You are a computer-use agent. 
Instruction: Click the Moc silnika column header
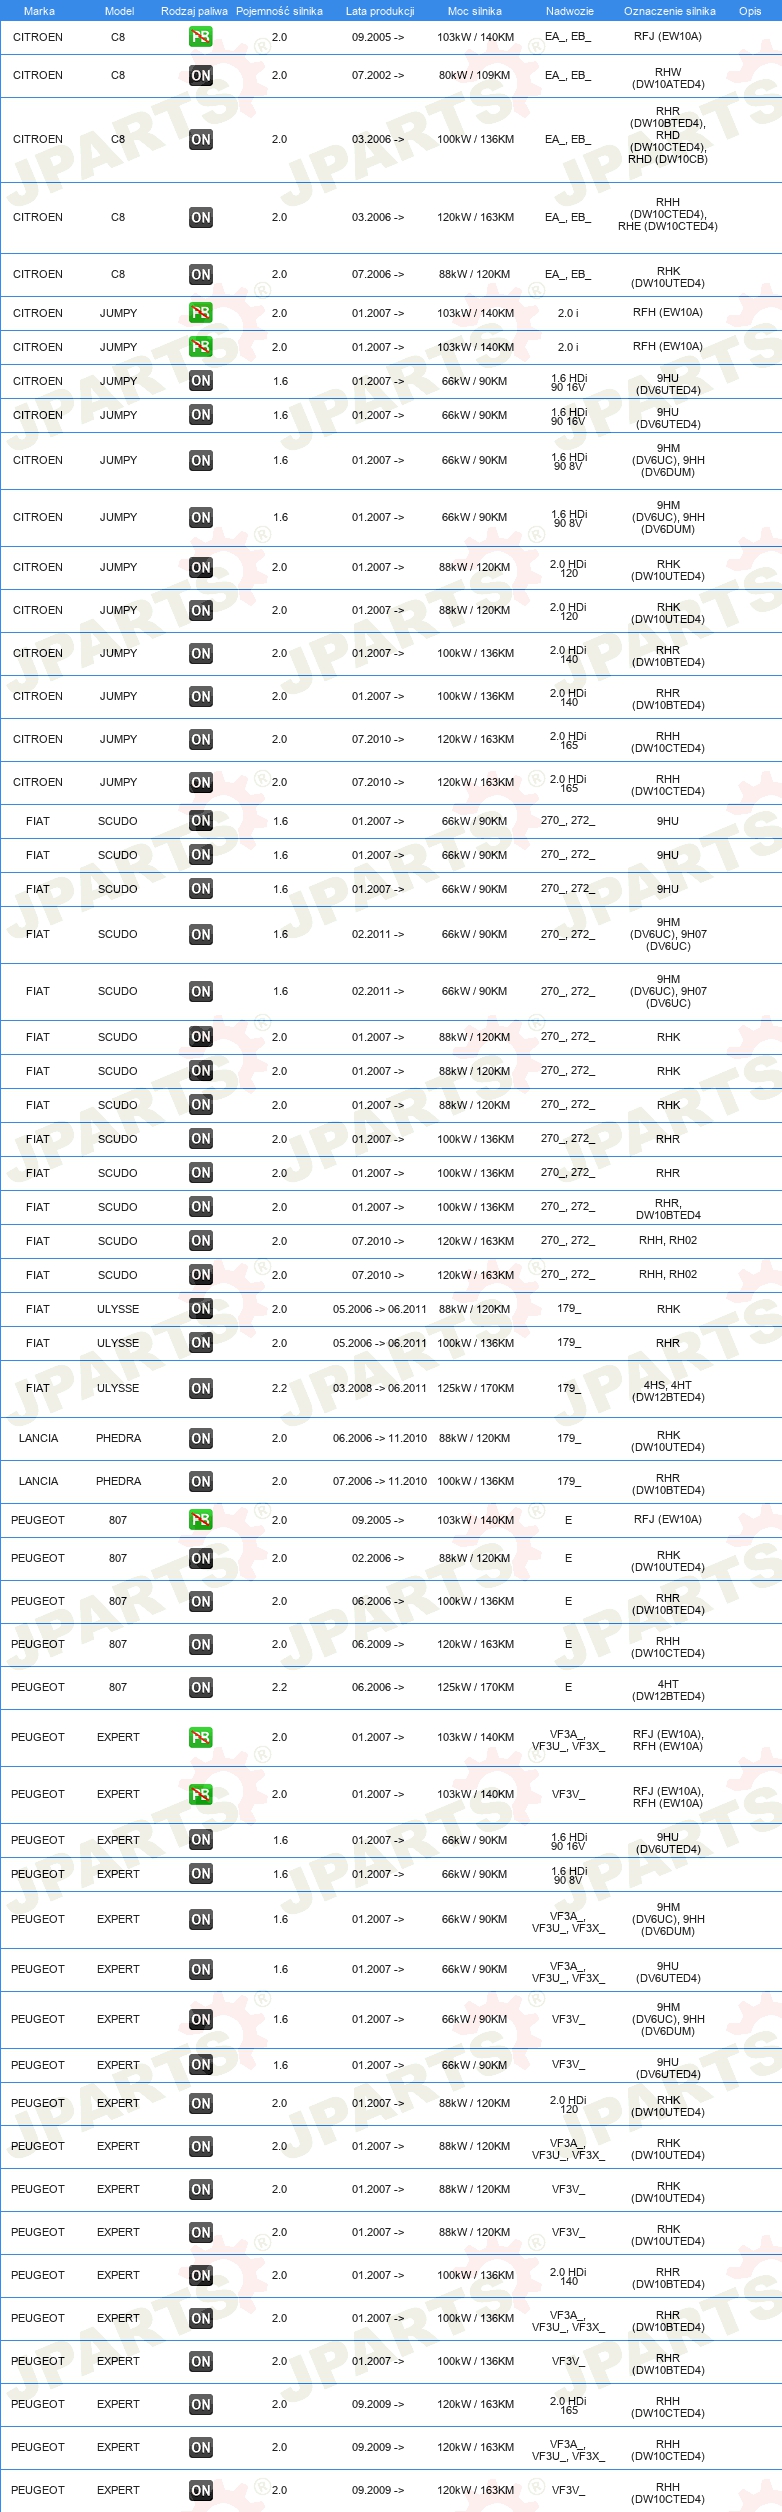[x=475, y=11]
